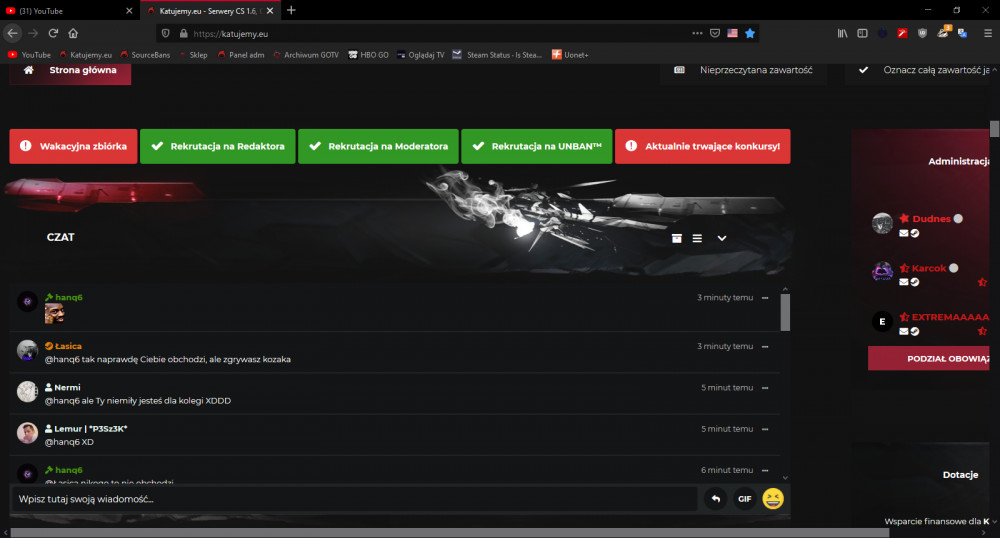Open Aktualnie trwające konkursy announcement
This screenshot has width=1000, height=538.
pyautogui.click(x=703, y=146)
